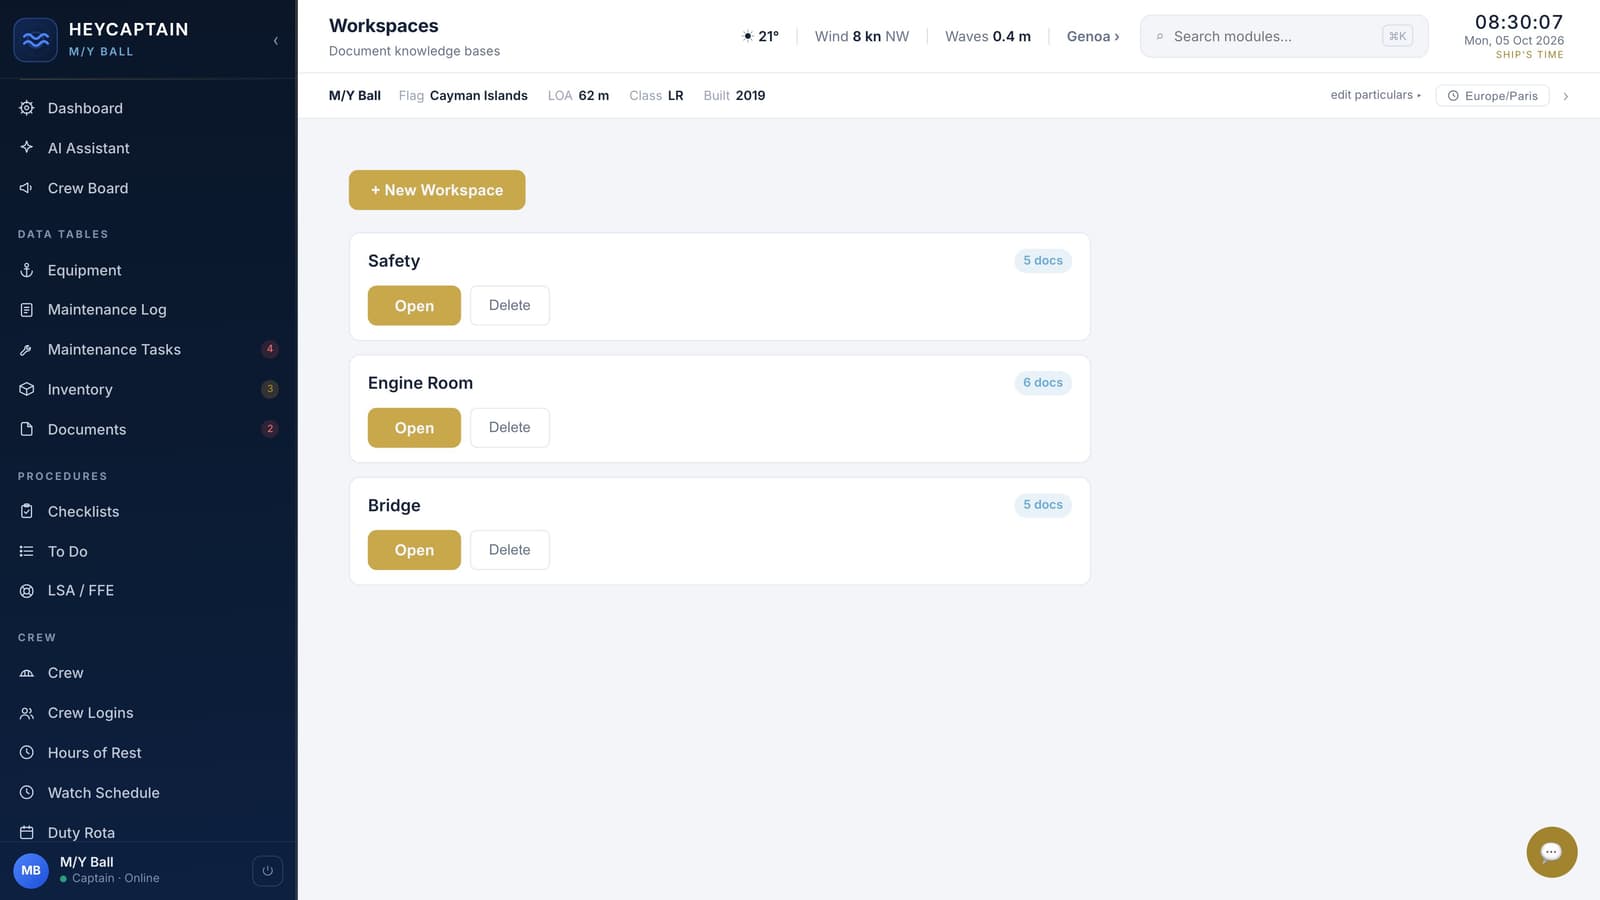Open the Engine Room workspace
Image resolution: width=1600 pixels, height=900 pixels.
[414, 428]
